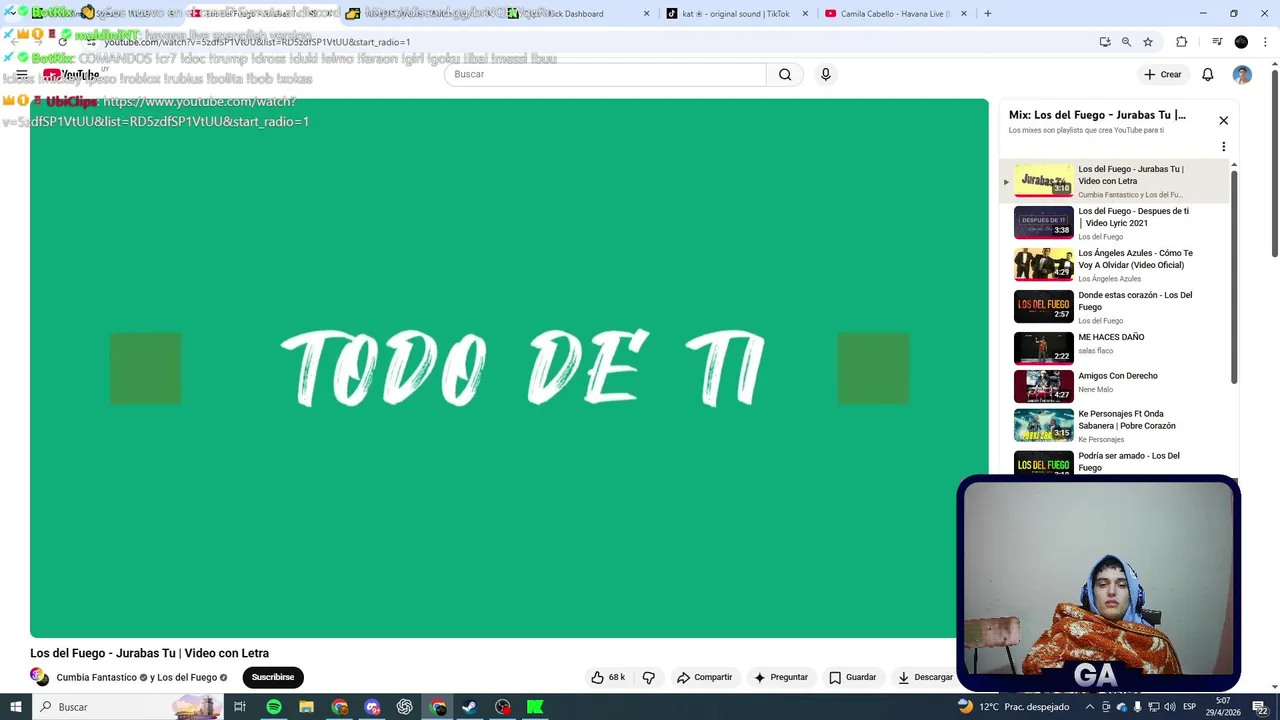This screenshot has height=720, width=1280.
Task: Click the Preguntar button
Action: pos(780,677)
